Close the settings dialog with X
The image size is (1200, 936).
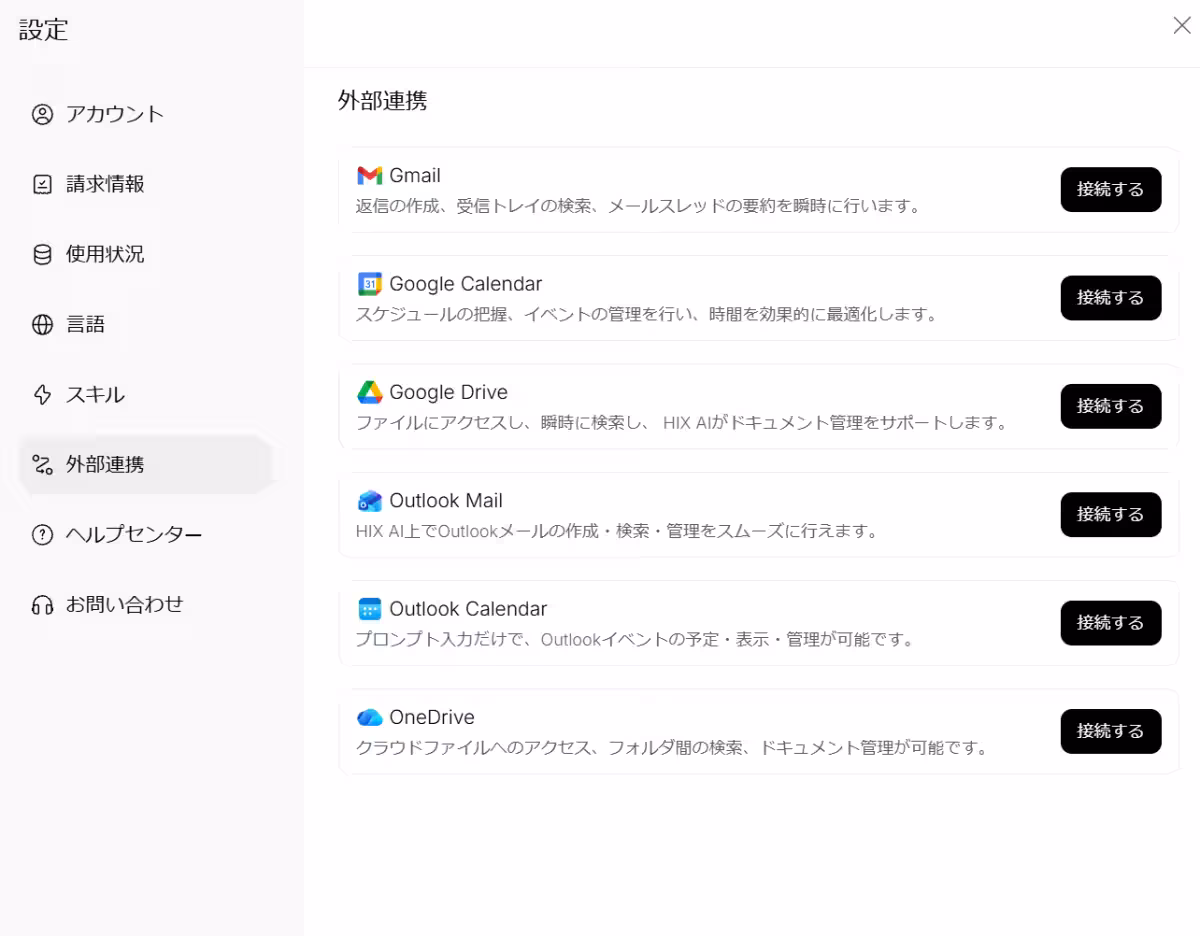pyautogui.click(x=1181, y=26)
